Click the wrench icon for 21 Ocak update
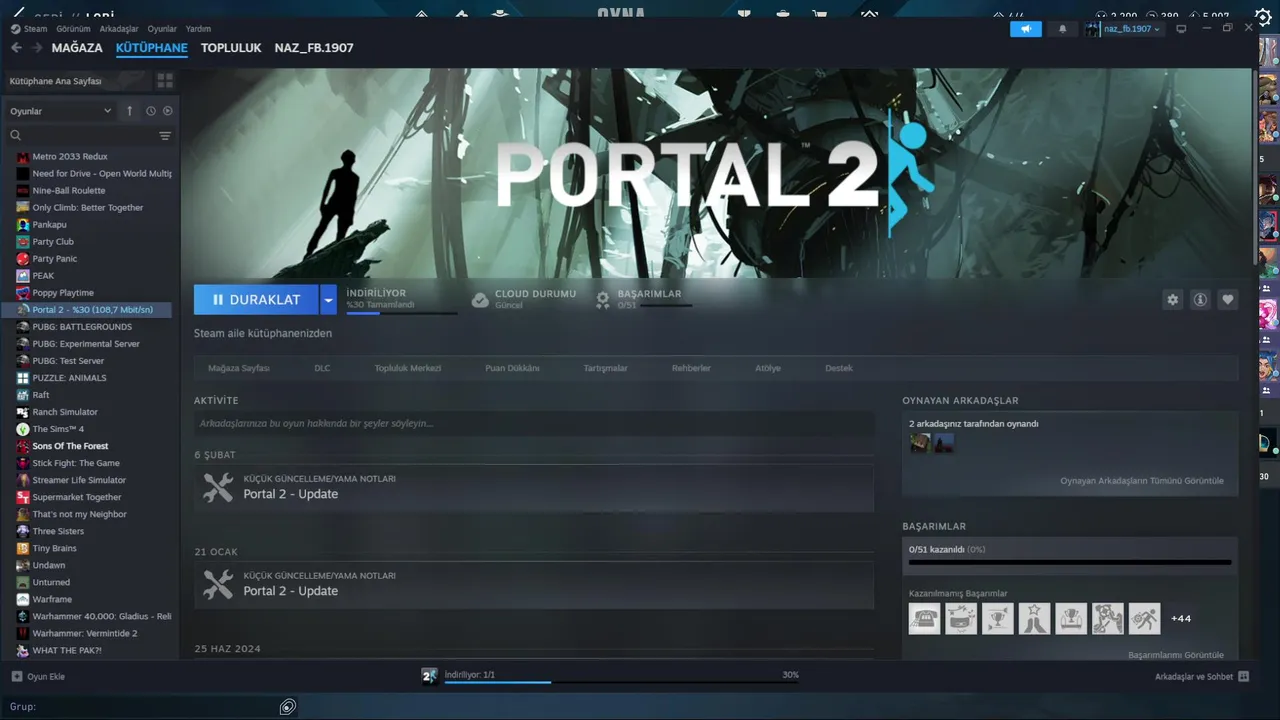The image size is (1280, 720). (x=218, y=584)
